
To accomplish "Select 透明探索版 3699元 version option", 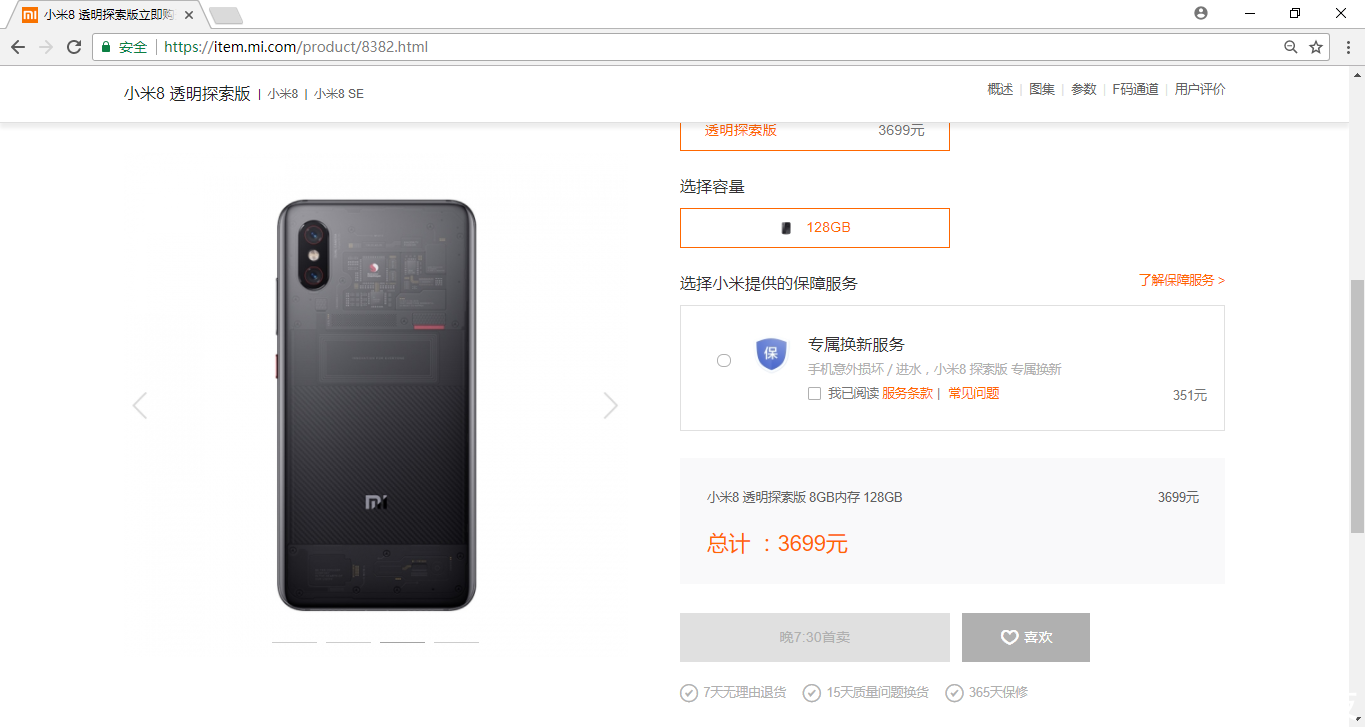I will 815,131.
